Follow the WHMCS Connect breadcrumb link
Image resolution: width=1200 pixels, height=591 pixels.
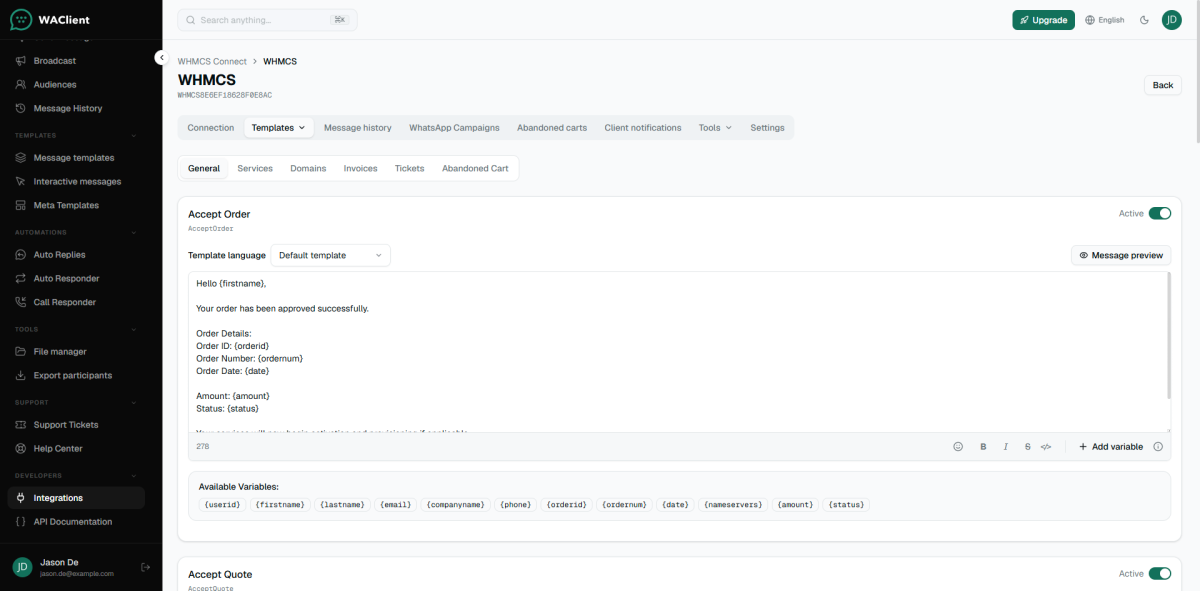tap(212, 62)
